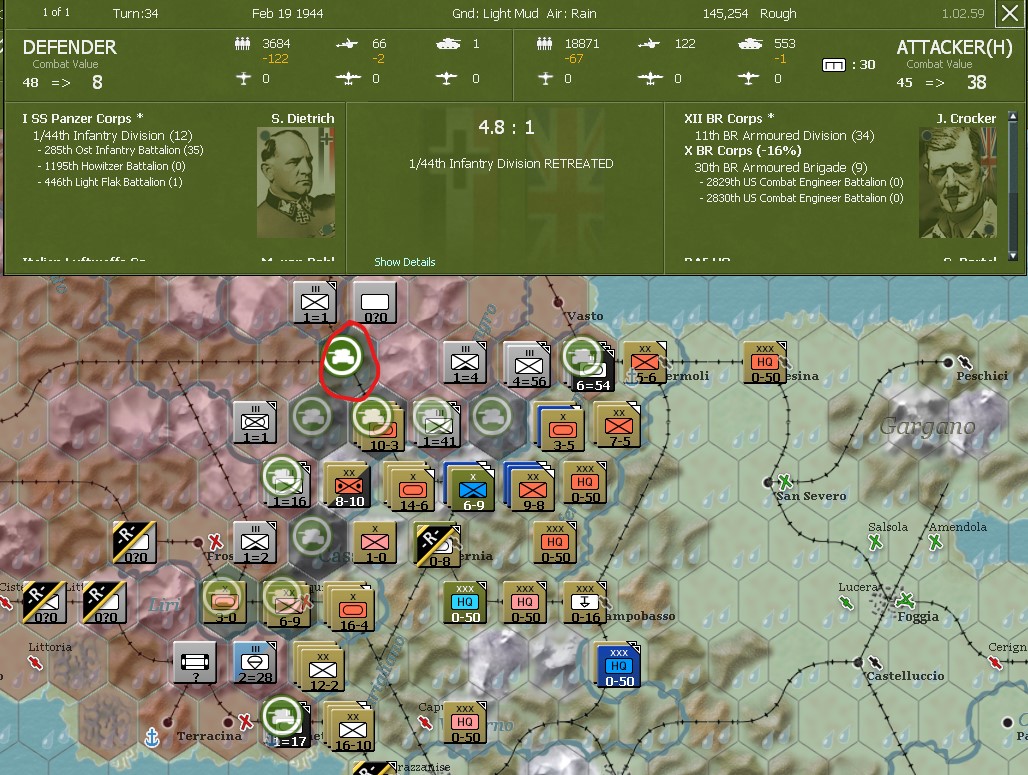This screenshot has height=775, width=1028.
Task: Select the 0?0 counter north of circle
Action: point(374,303)
